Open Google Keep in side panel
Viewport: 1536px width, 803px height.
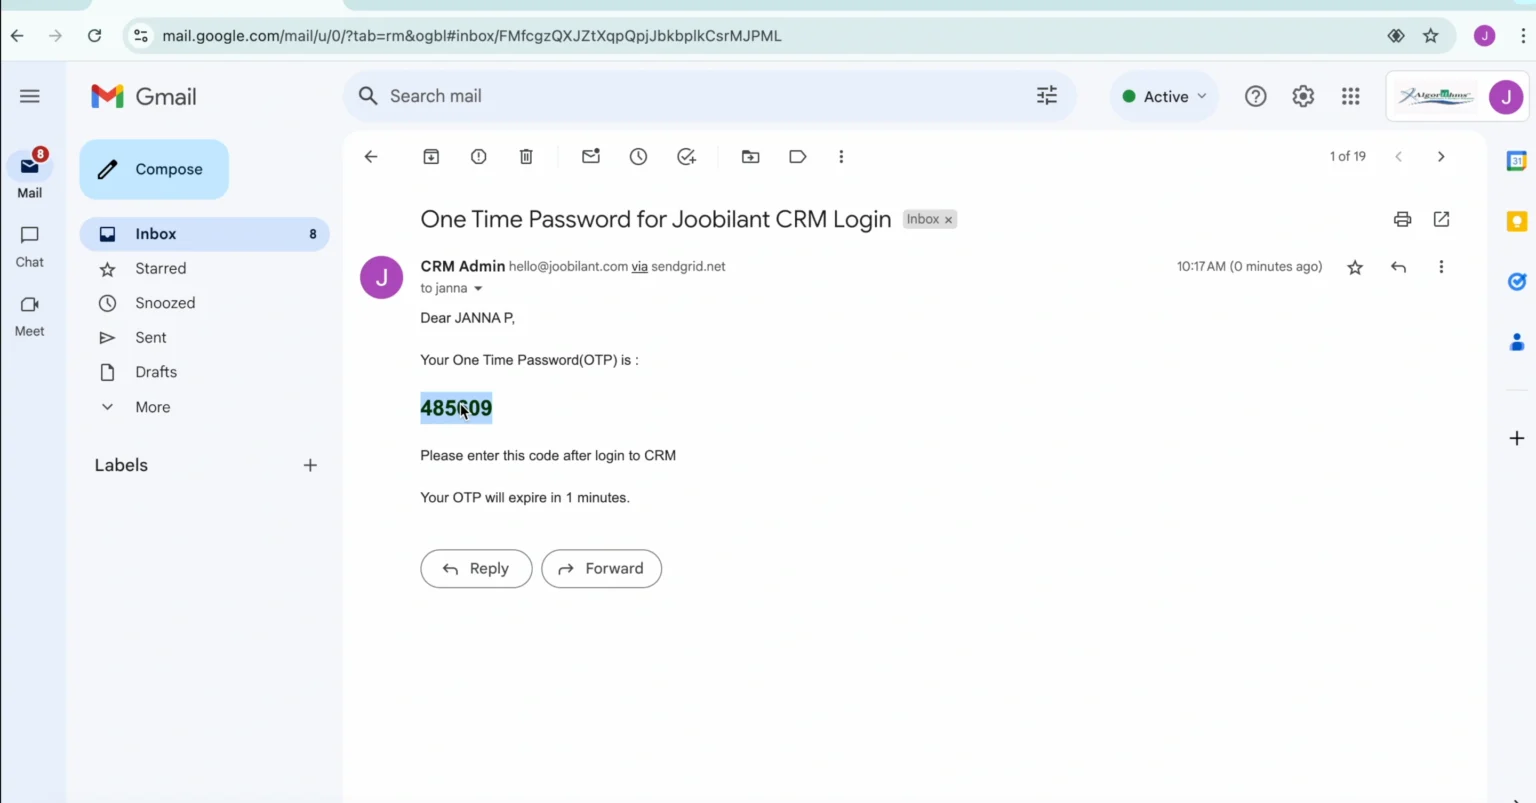coord(1517,221)
